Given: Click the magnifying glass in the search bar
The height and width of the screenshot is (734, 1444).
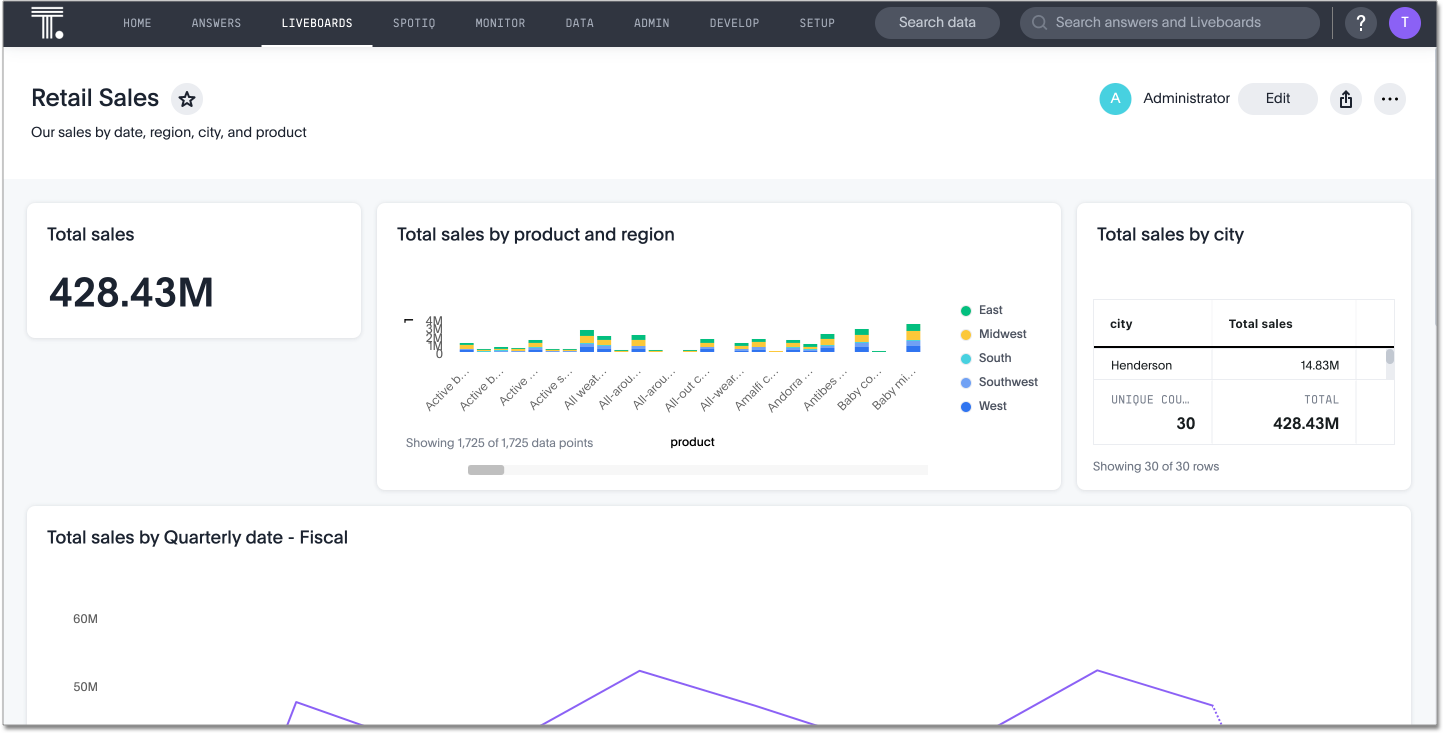Looking at the screenshot, I should (1040, 22).
